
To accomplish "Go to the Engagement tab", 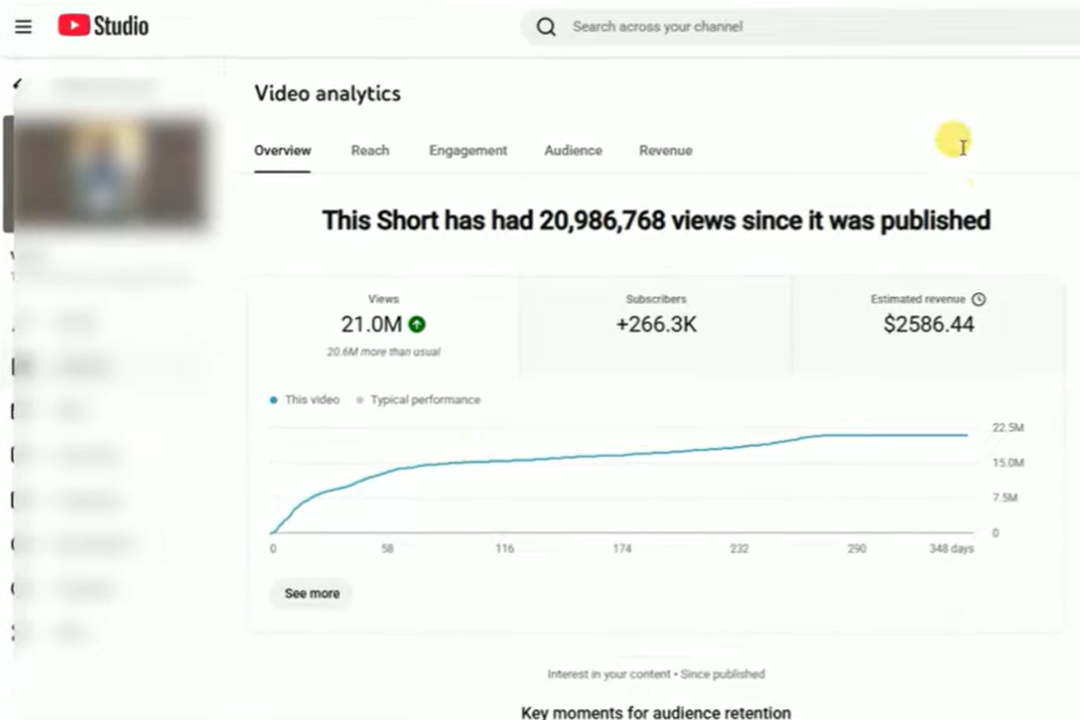I will click(468, 151).
